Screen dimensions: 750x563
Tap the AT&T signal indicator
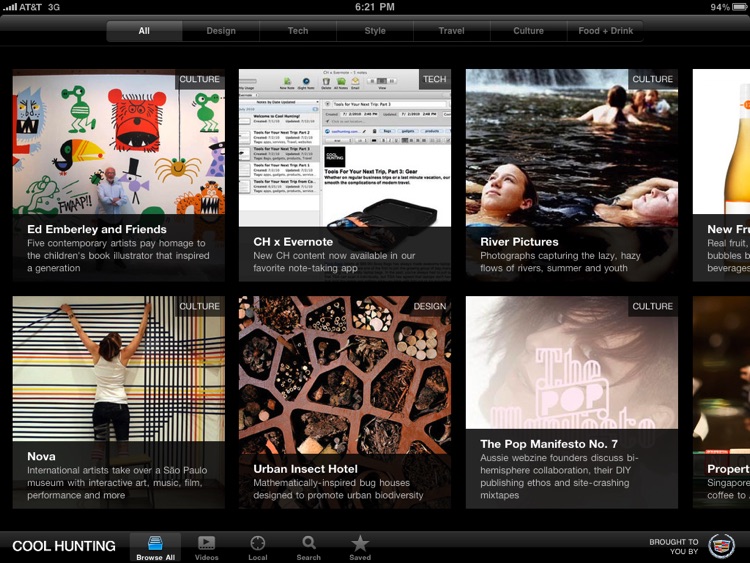pos(31,7)
